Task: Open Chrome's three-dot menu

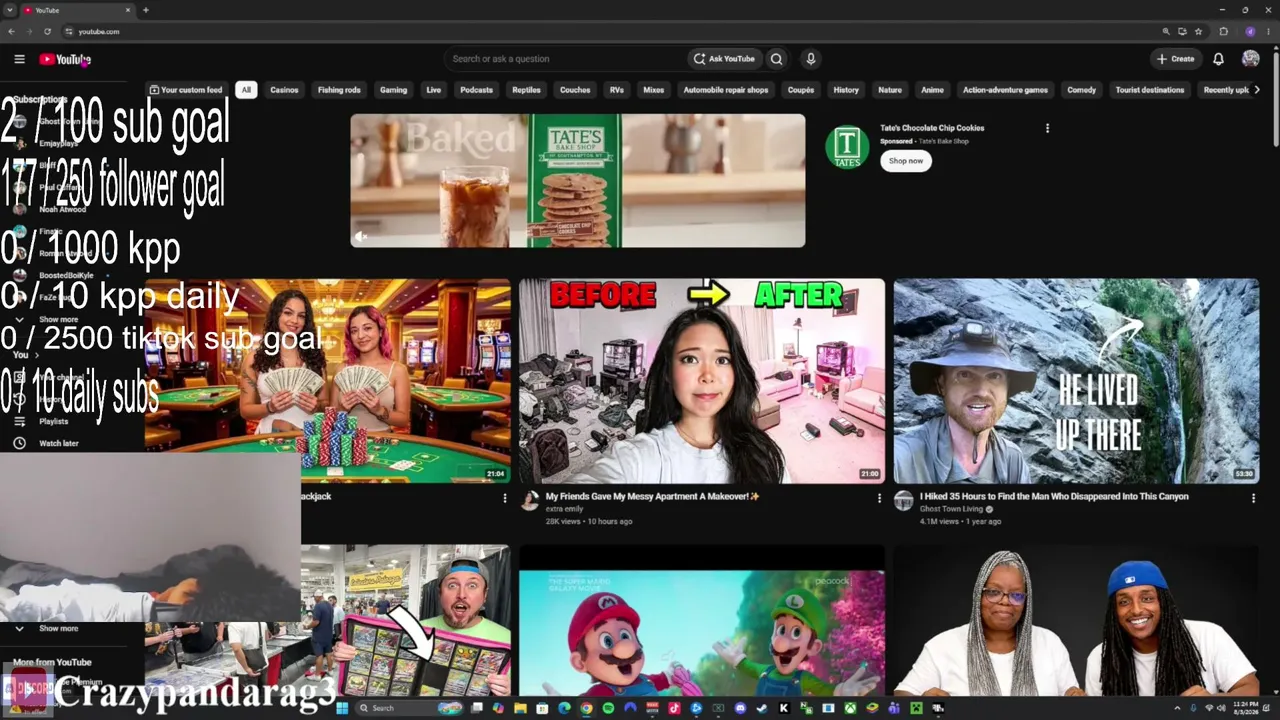Action: tap(1268, 31)
